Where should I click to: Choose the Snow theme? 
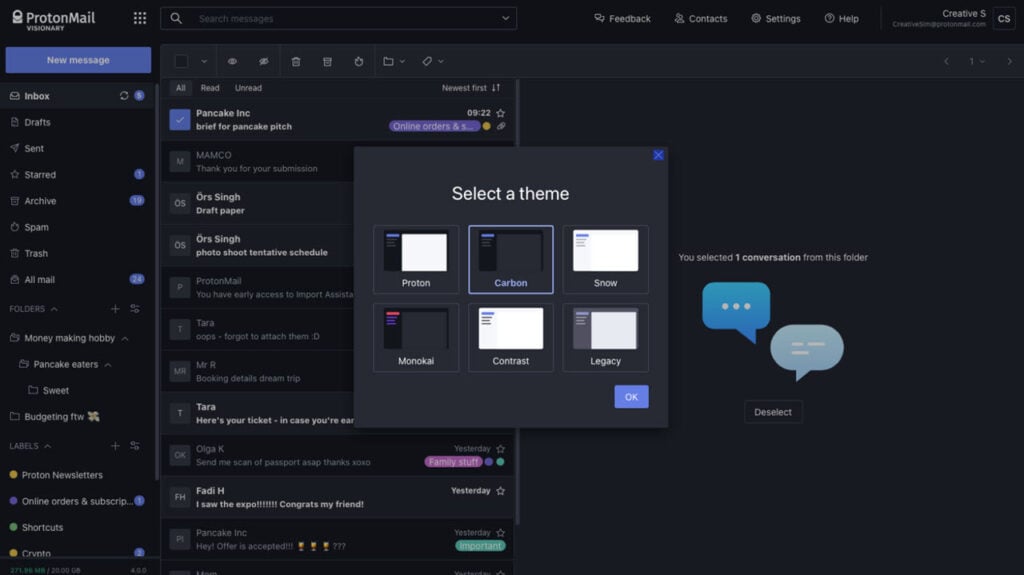605,259
